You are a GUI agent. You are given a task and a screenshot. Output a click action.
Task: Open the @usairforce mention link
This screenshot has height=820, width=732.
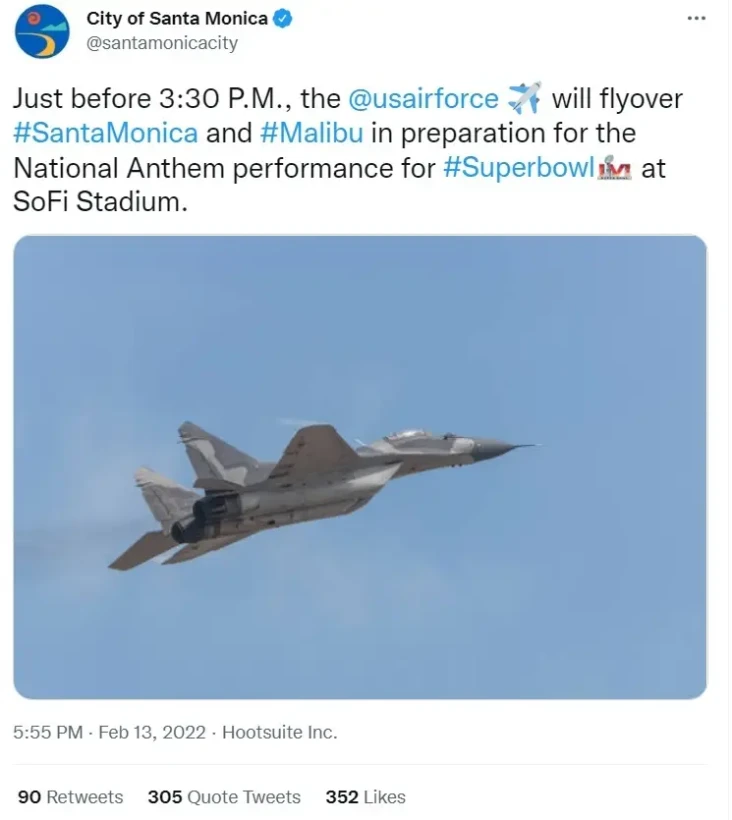pyautogui.click(x=423, y=98)
